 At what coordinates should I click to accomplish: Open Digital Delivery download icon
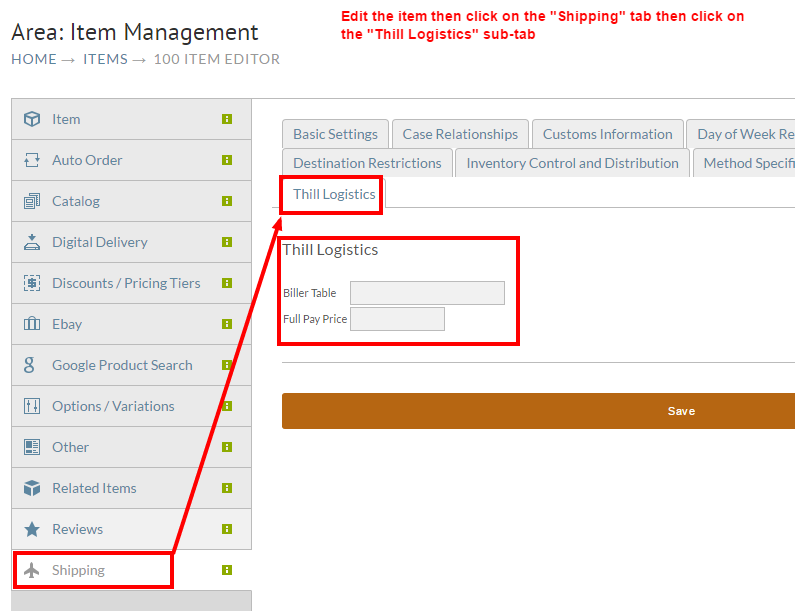click(x=32, y=242)
